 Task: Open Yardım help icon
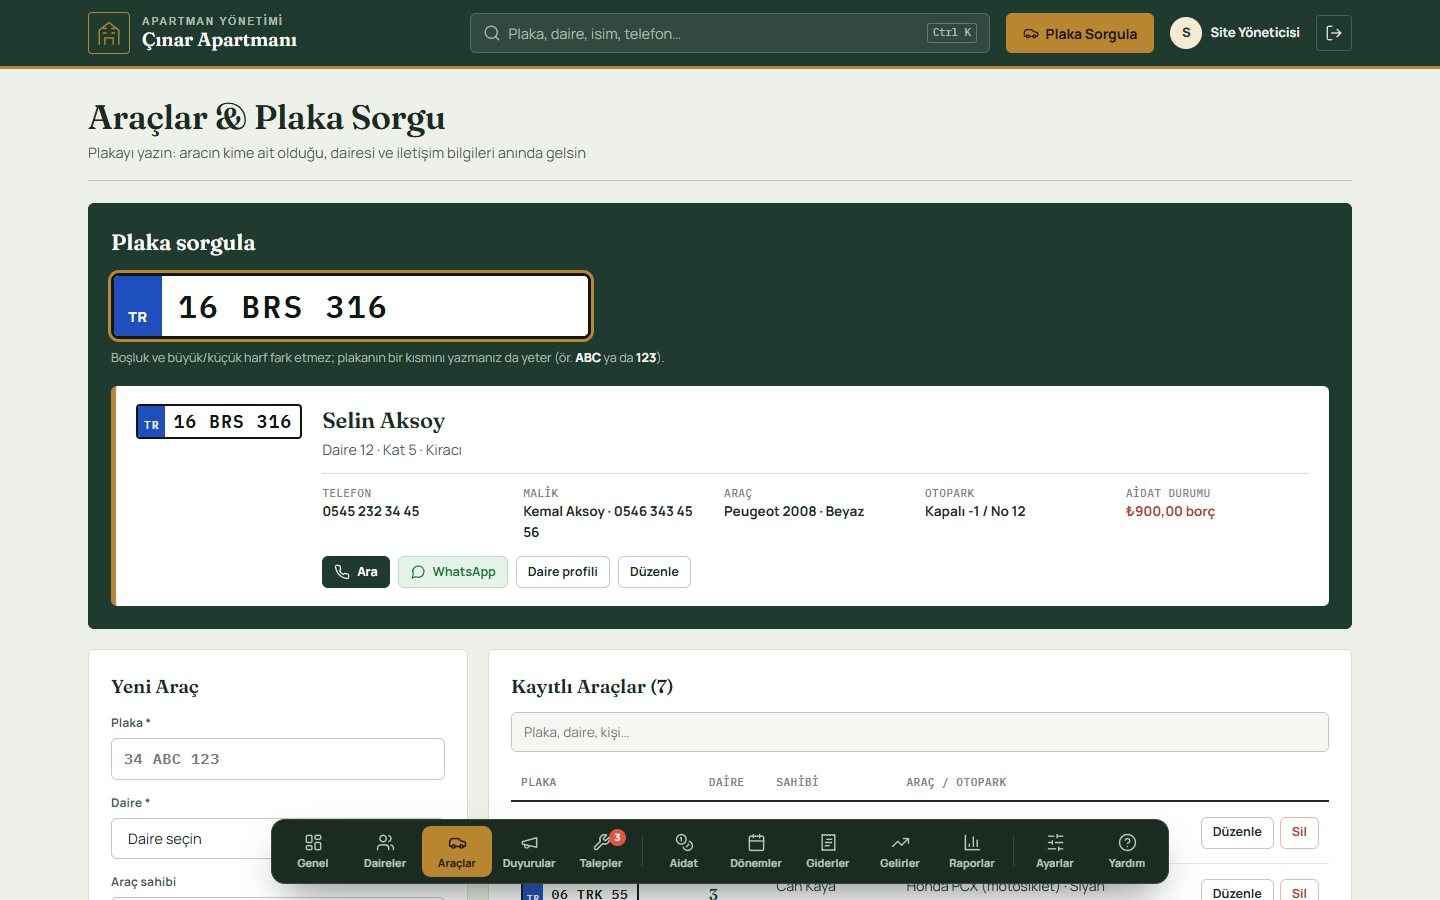[1127, 851]
